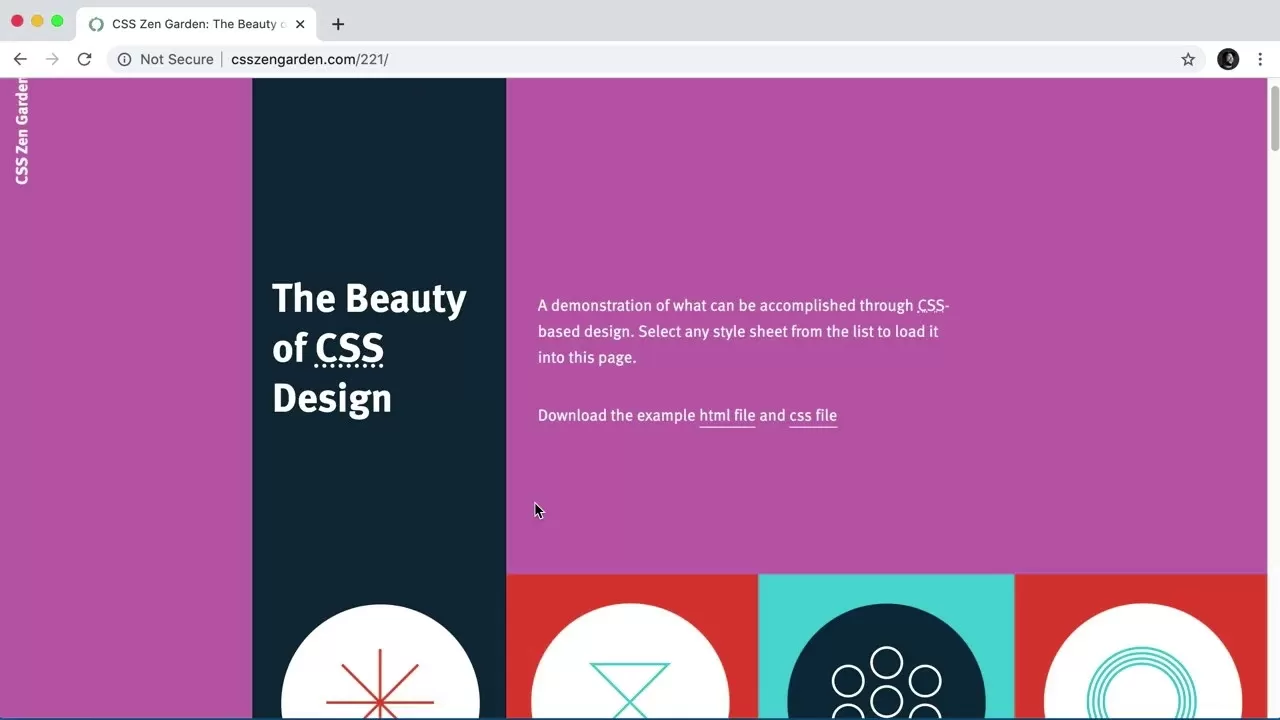Navigate back with the back arrow
The image size is (1280, 720).
(x=20, y=59)
